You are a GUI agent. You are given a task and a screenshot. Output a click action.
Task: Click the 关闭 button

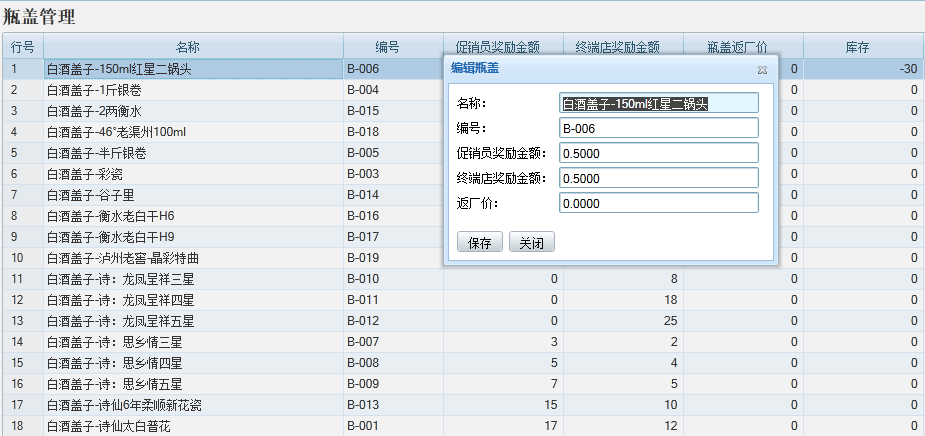(x=532, y=242)
